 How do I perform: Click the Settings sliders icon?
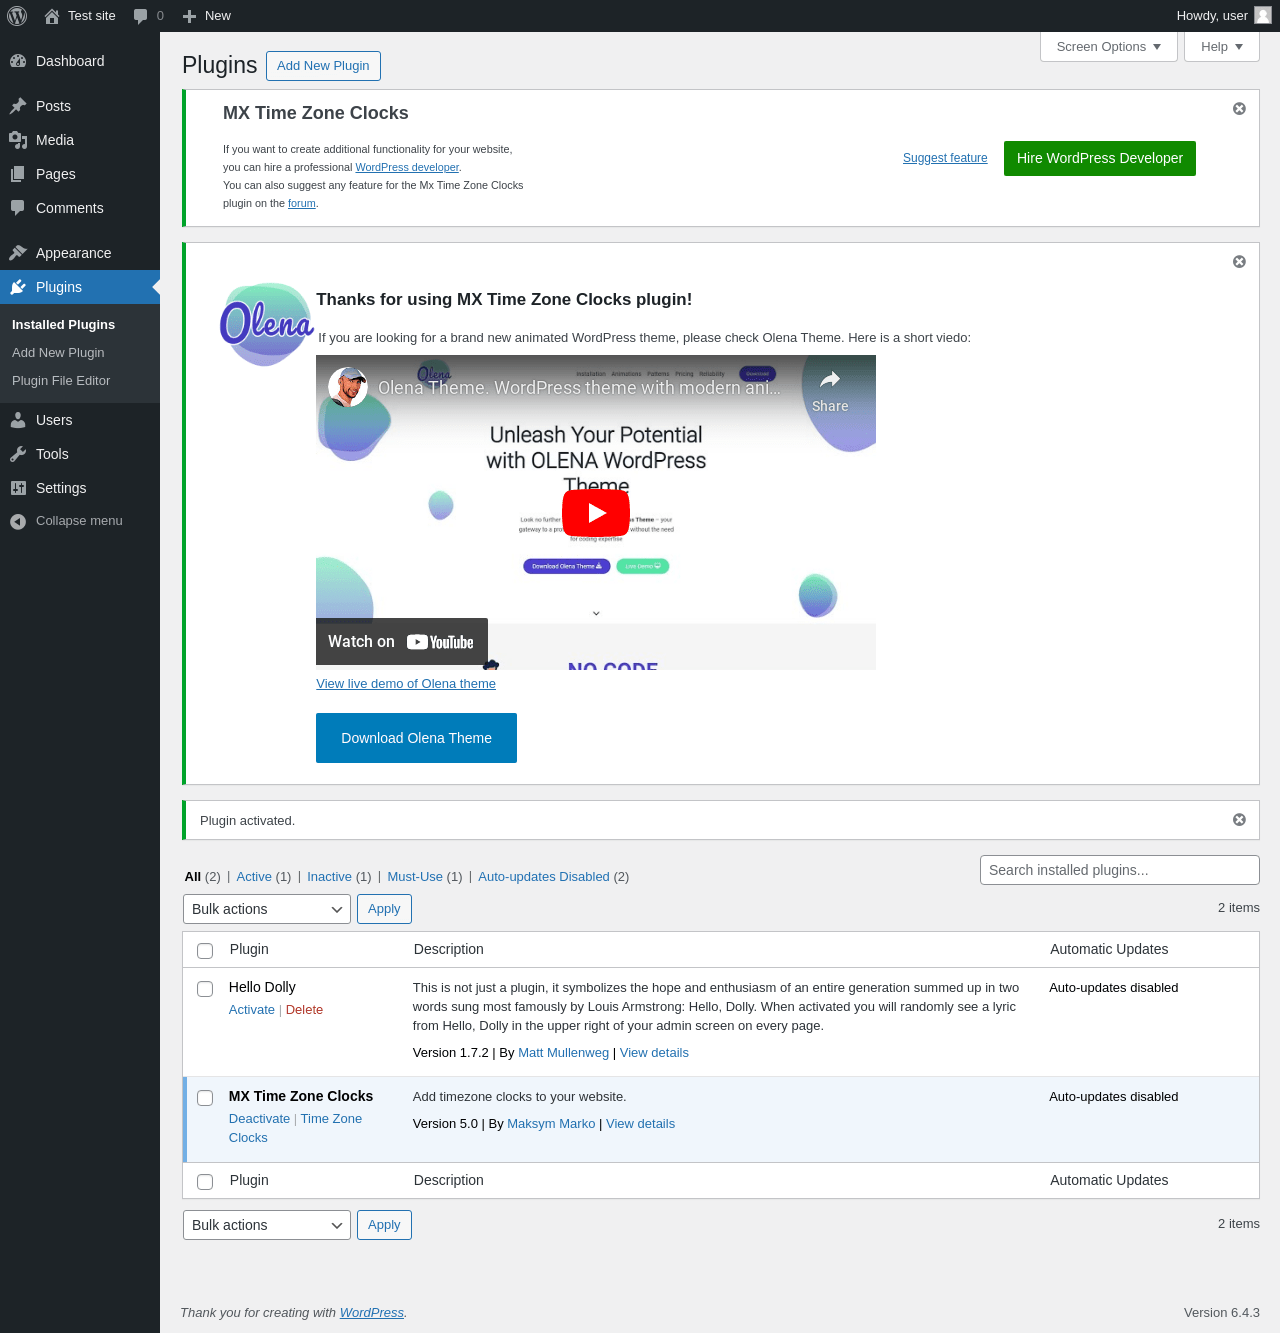(x=18, y=488)
